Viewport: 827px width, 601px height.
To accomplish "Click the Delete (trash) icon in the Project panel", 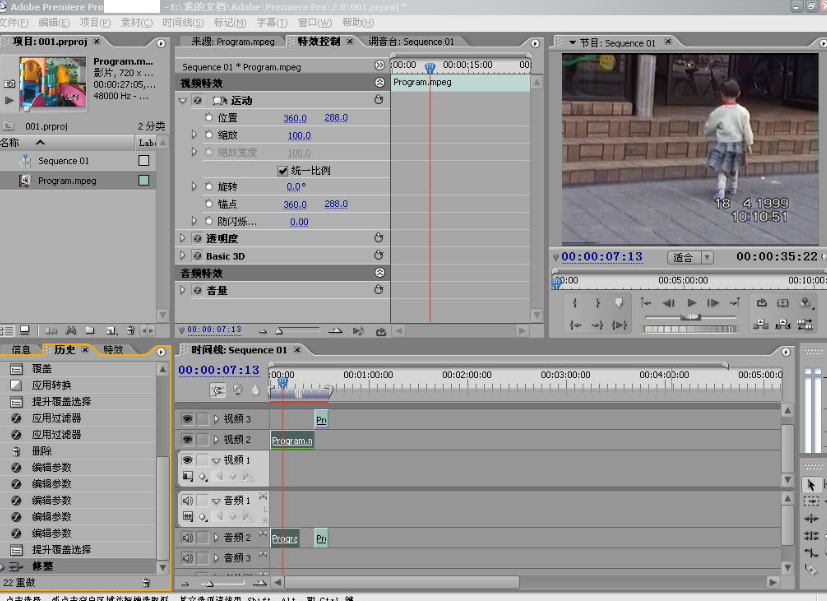I will [x=132, y=331].
